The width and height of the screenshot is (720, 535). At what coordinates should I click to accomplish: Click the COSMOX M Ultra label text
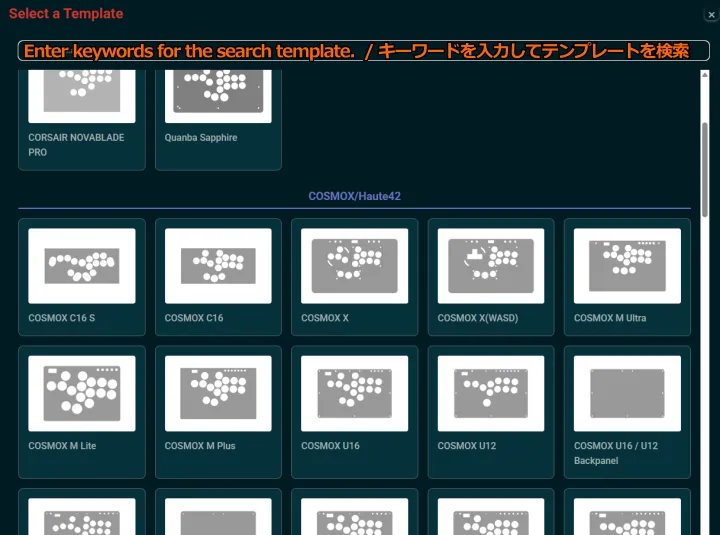pos(610,318)
